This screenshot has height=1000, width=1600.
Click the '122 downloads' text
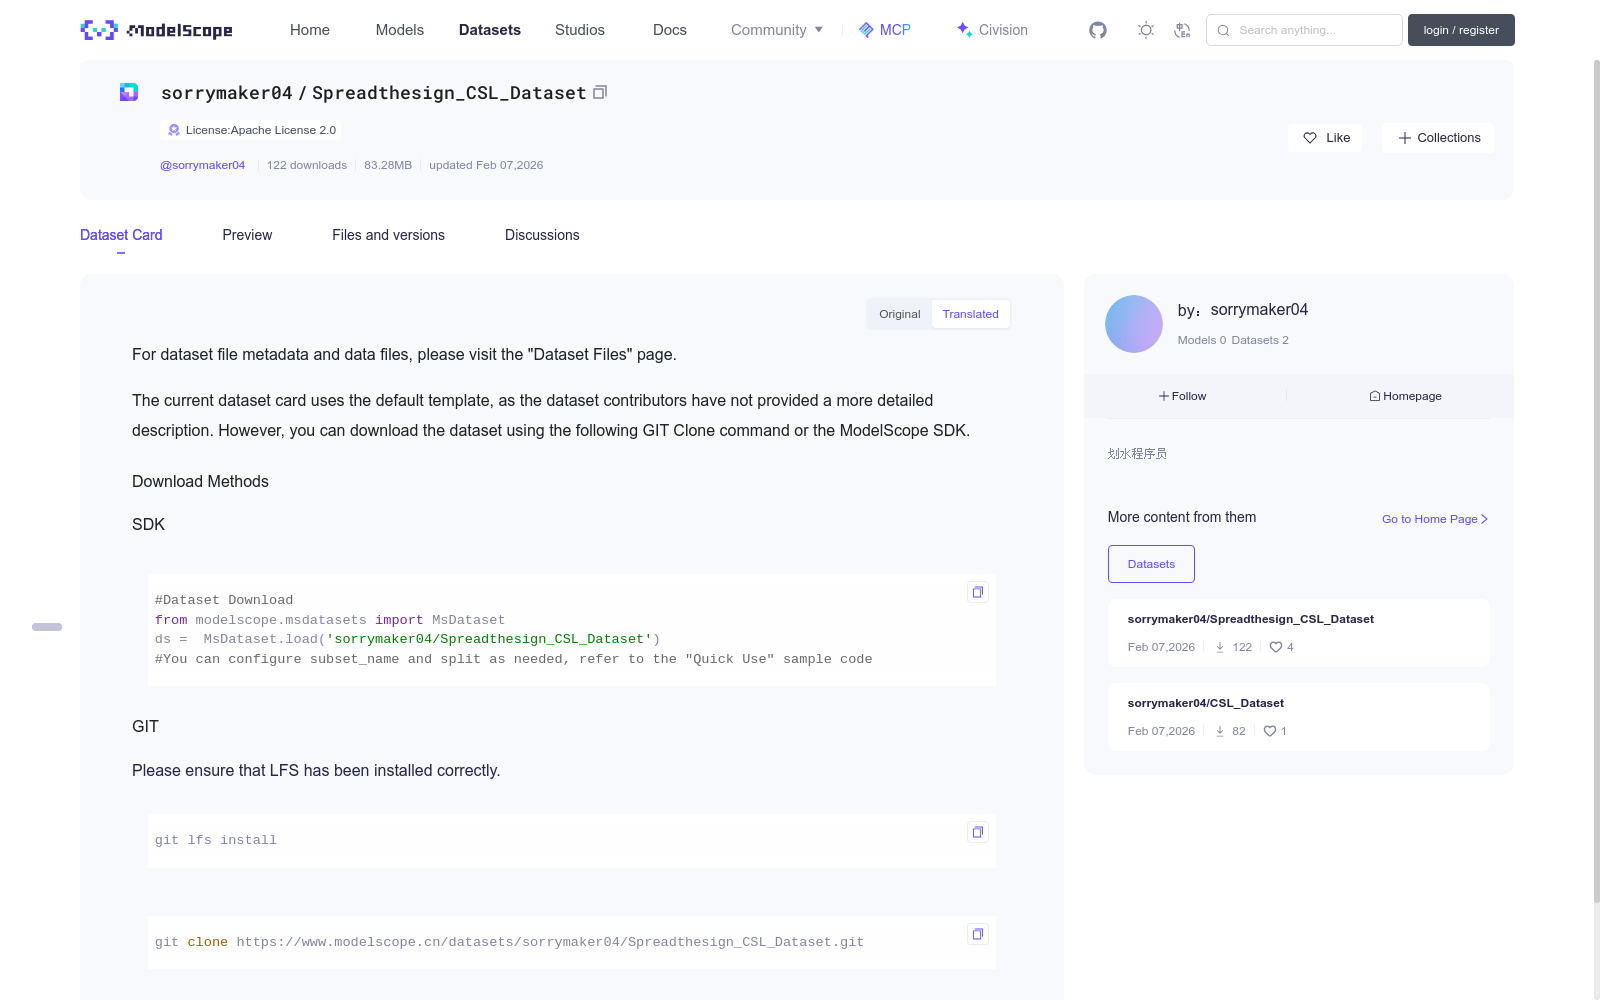[307, 165]
